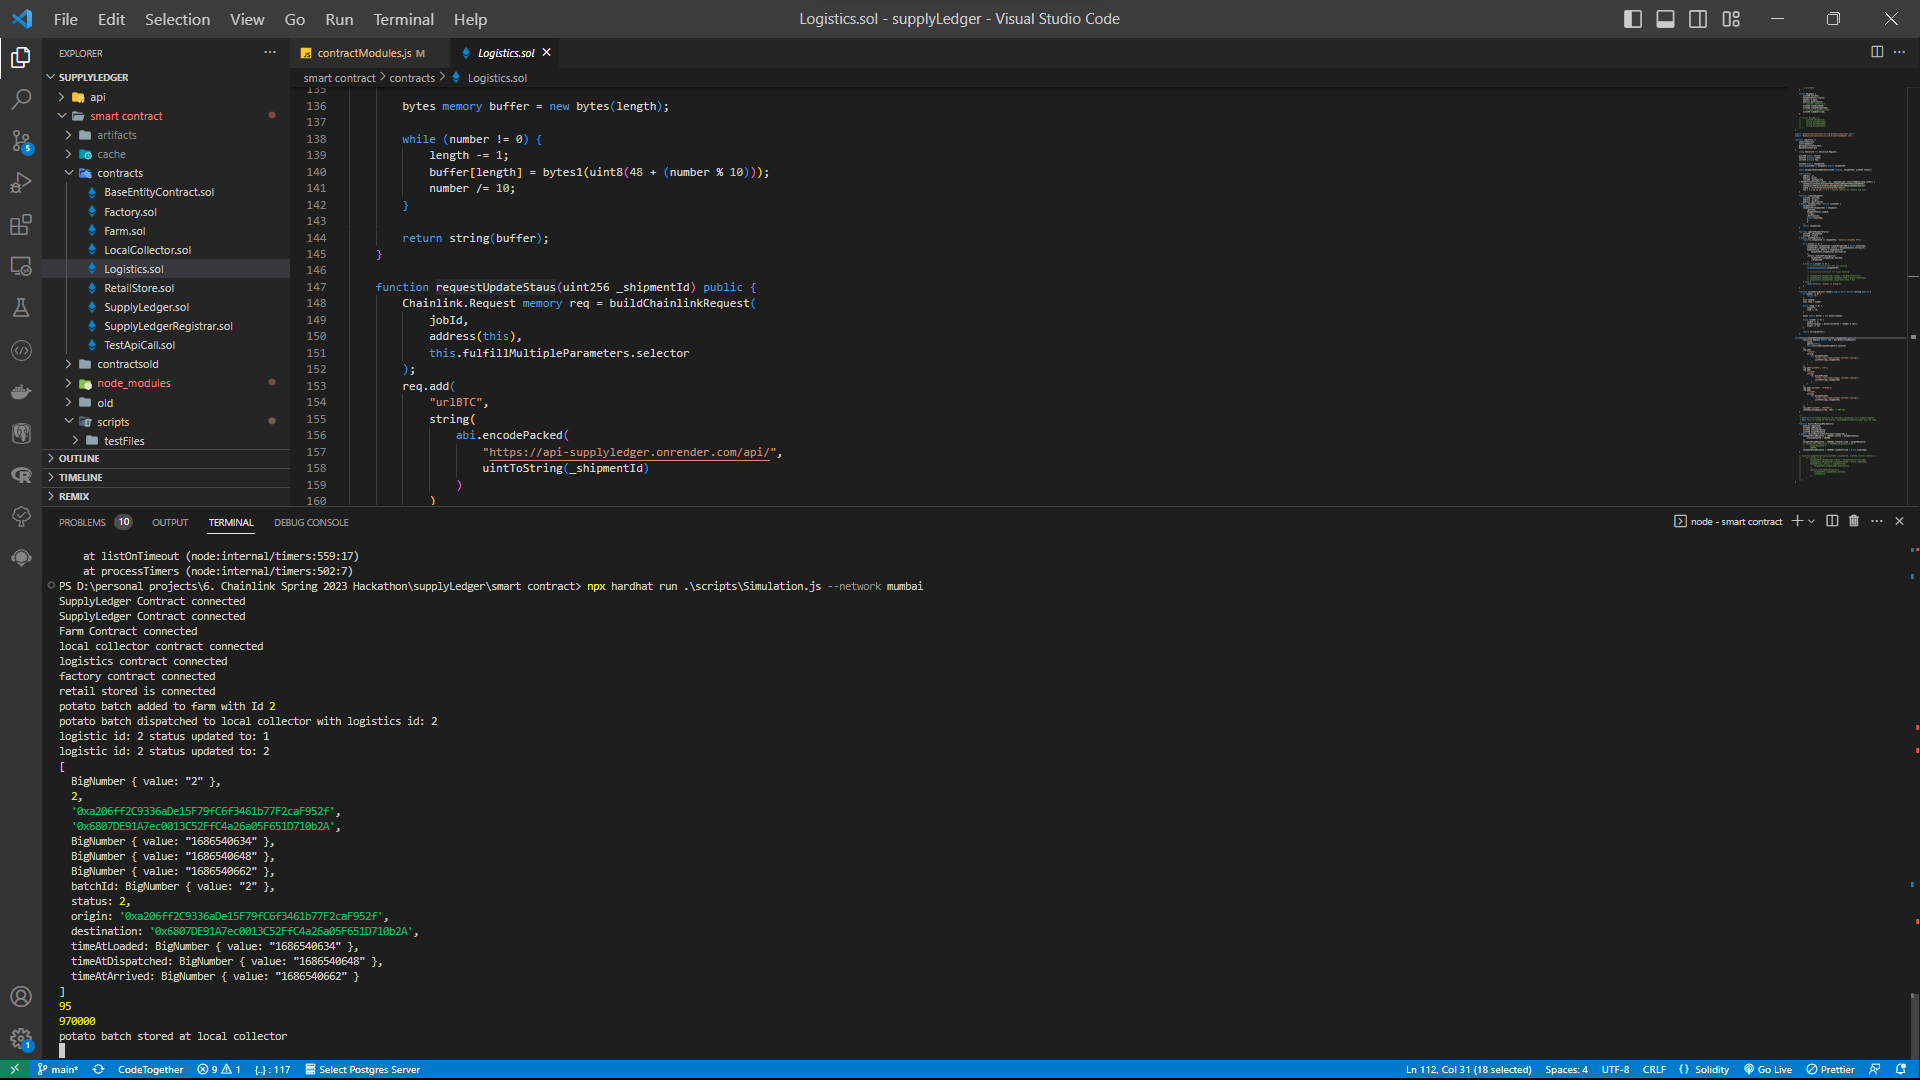Open the Source Control view
Screen dimensions: 1920x1080
click(x=21, y=141)
